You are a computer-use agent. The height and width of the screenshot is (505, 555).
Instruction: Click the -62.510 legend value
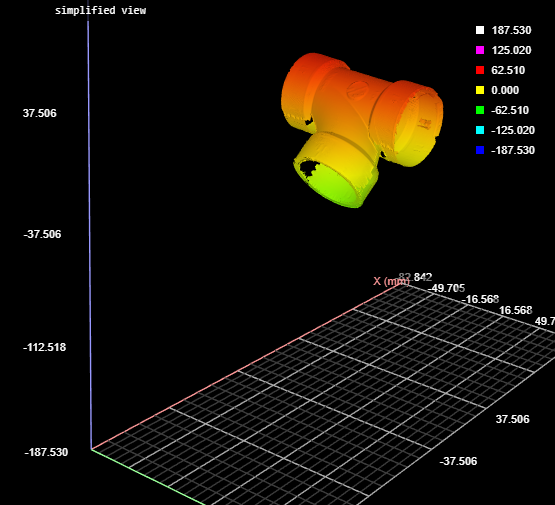coord(510,110)
